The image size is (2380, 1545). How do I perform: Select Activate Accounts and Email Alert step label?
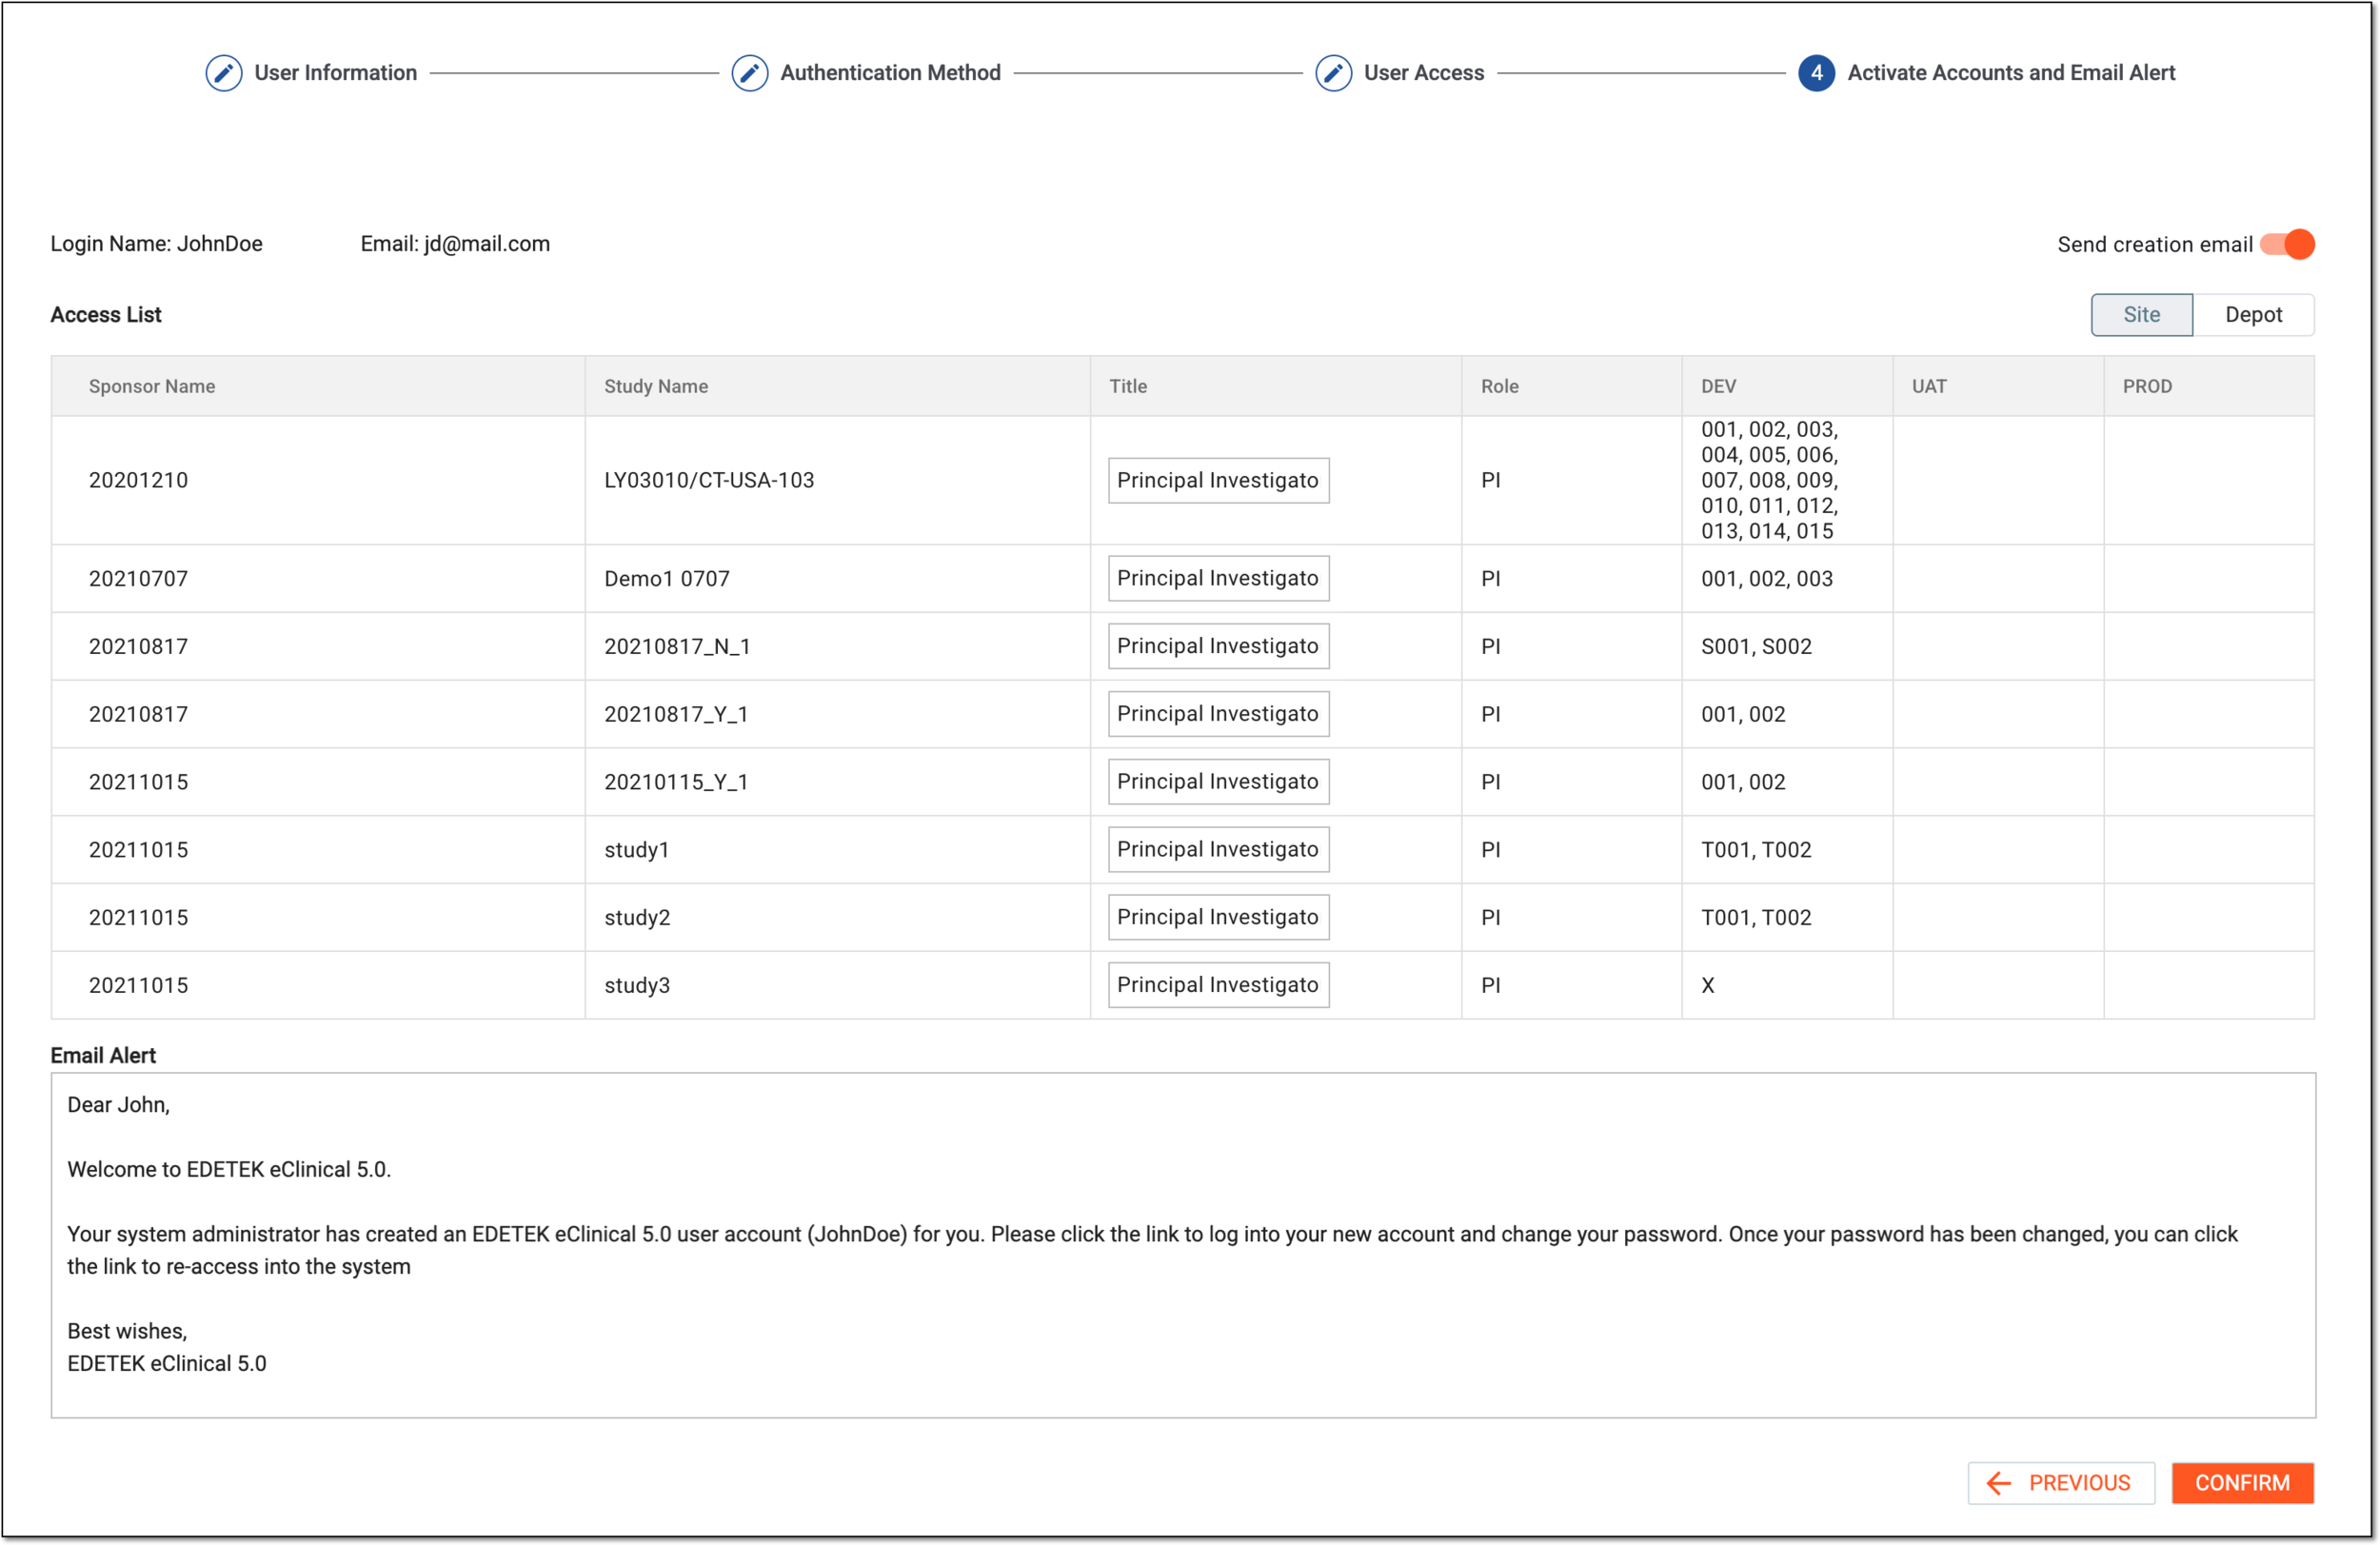2011,73
